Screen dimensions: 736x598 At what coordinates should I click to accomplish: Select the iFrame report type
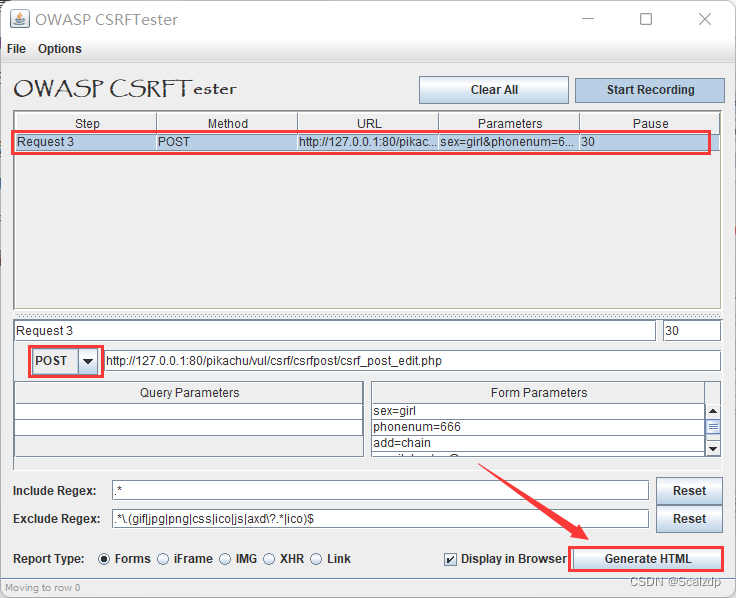(163, 559)
